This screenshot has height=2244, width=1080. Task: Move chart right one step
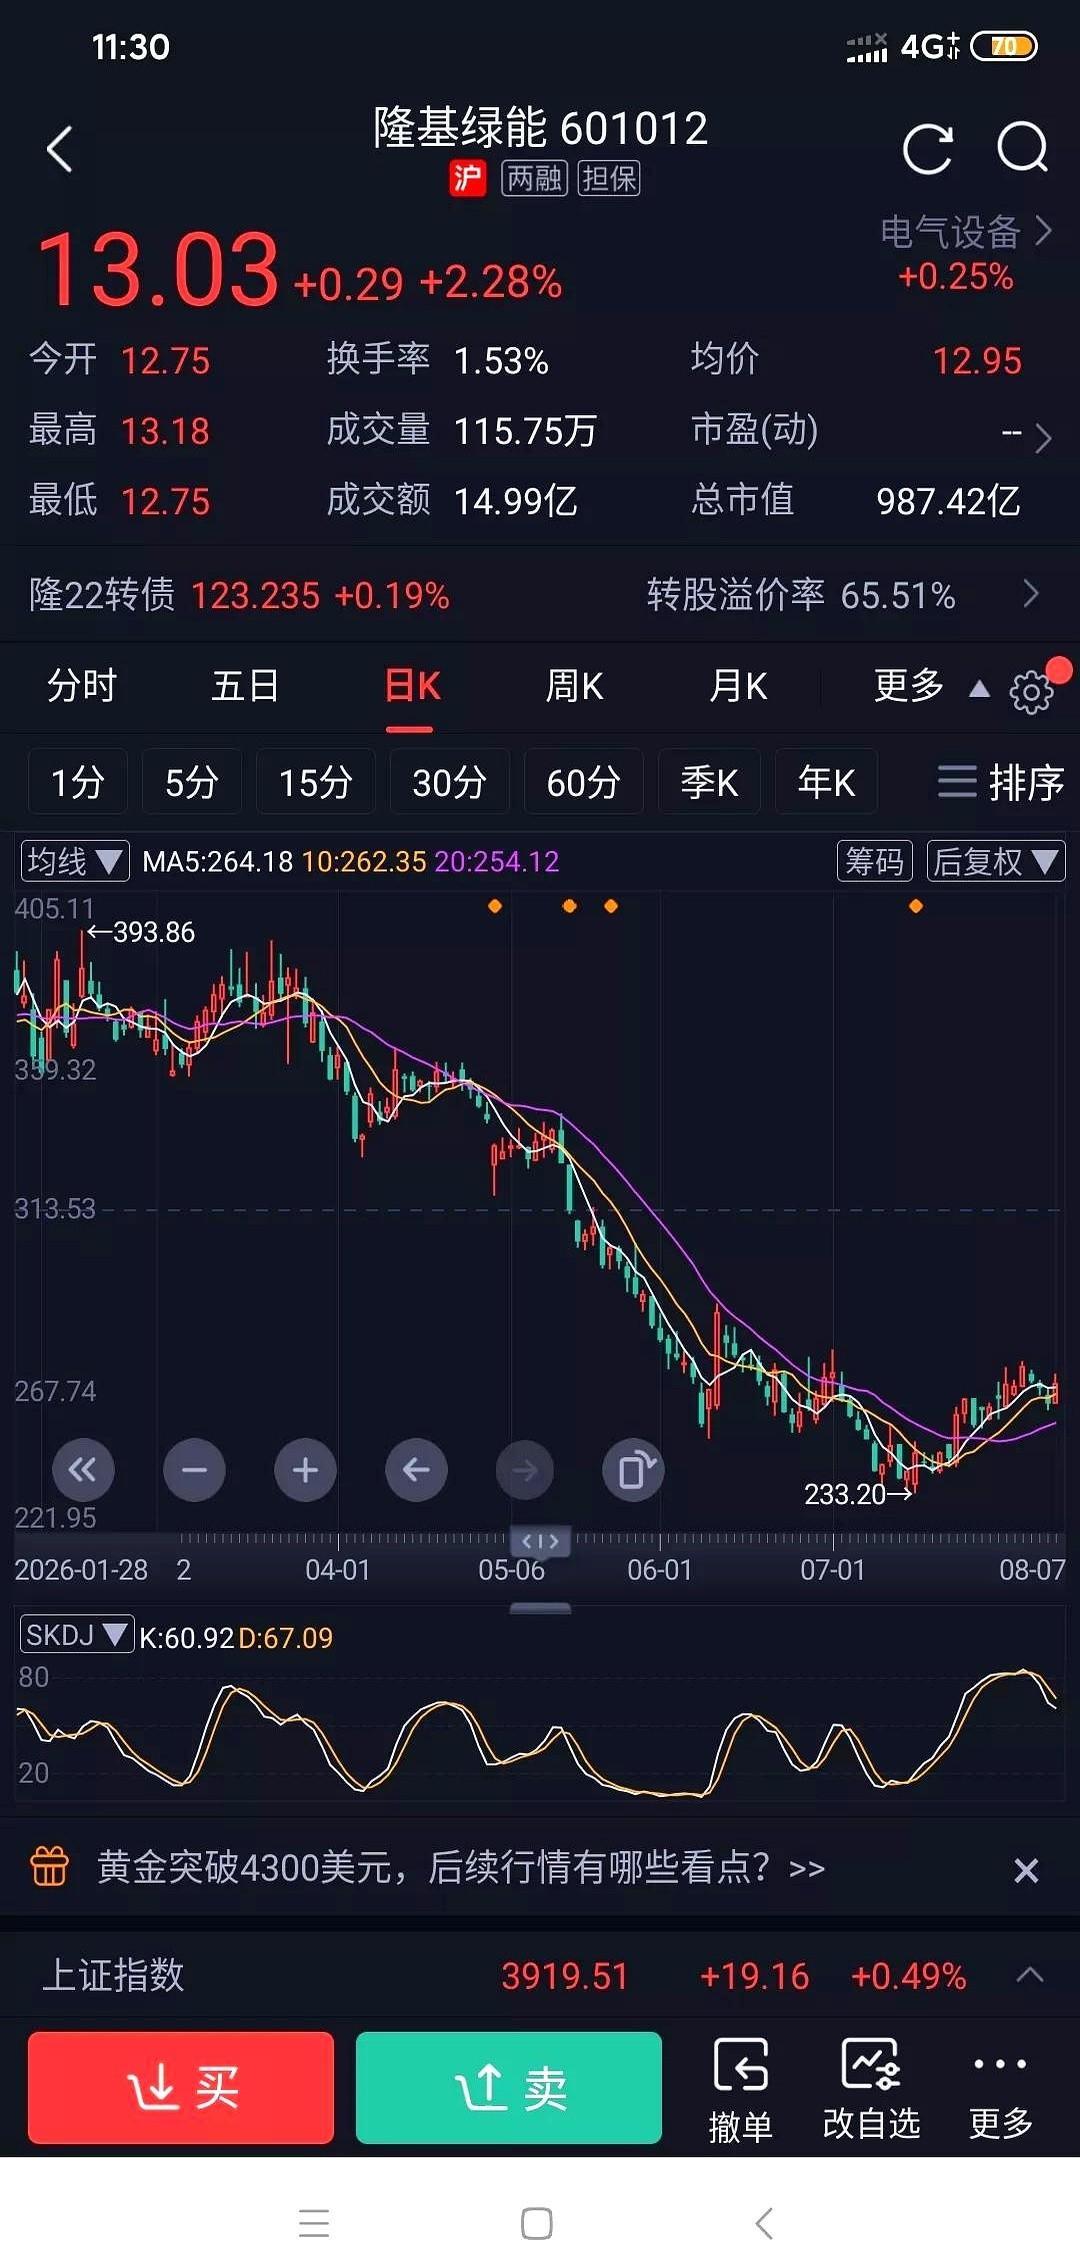(524, 1470)
